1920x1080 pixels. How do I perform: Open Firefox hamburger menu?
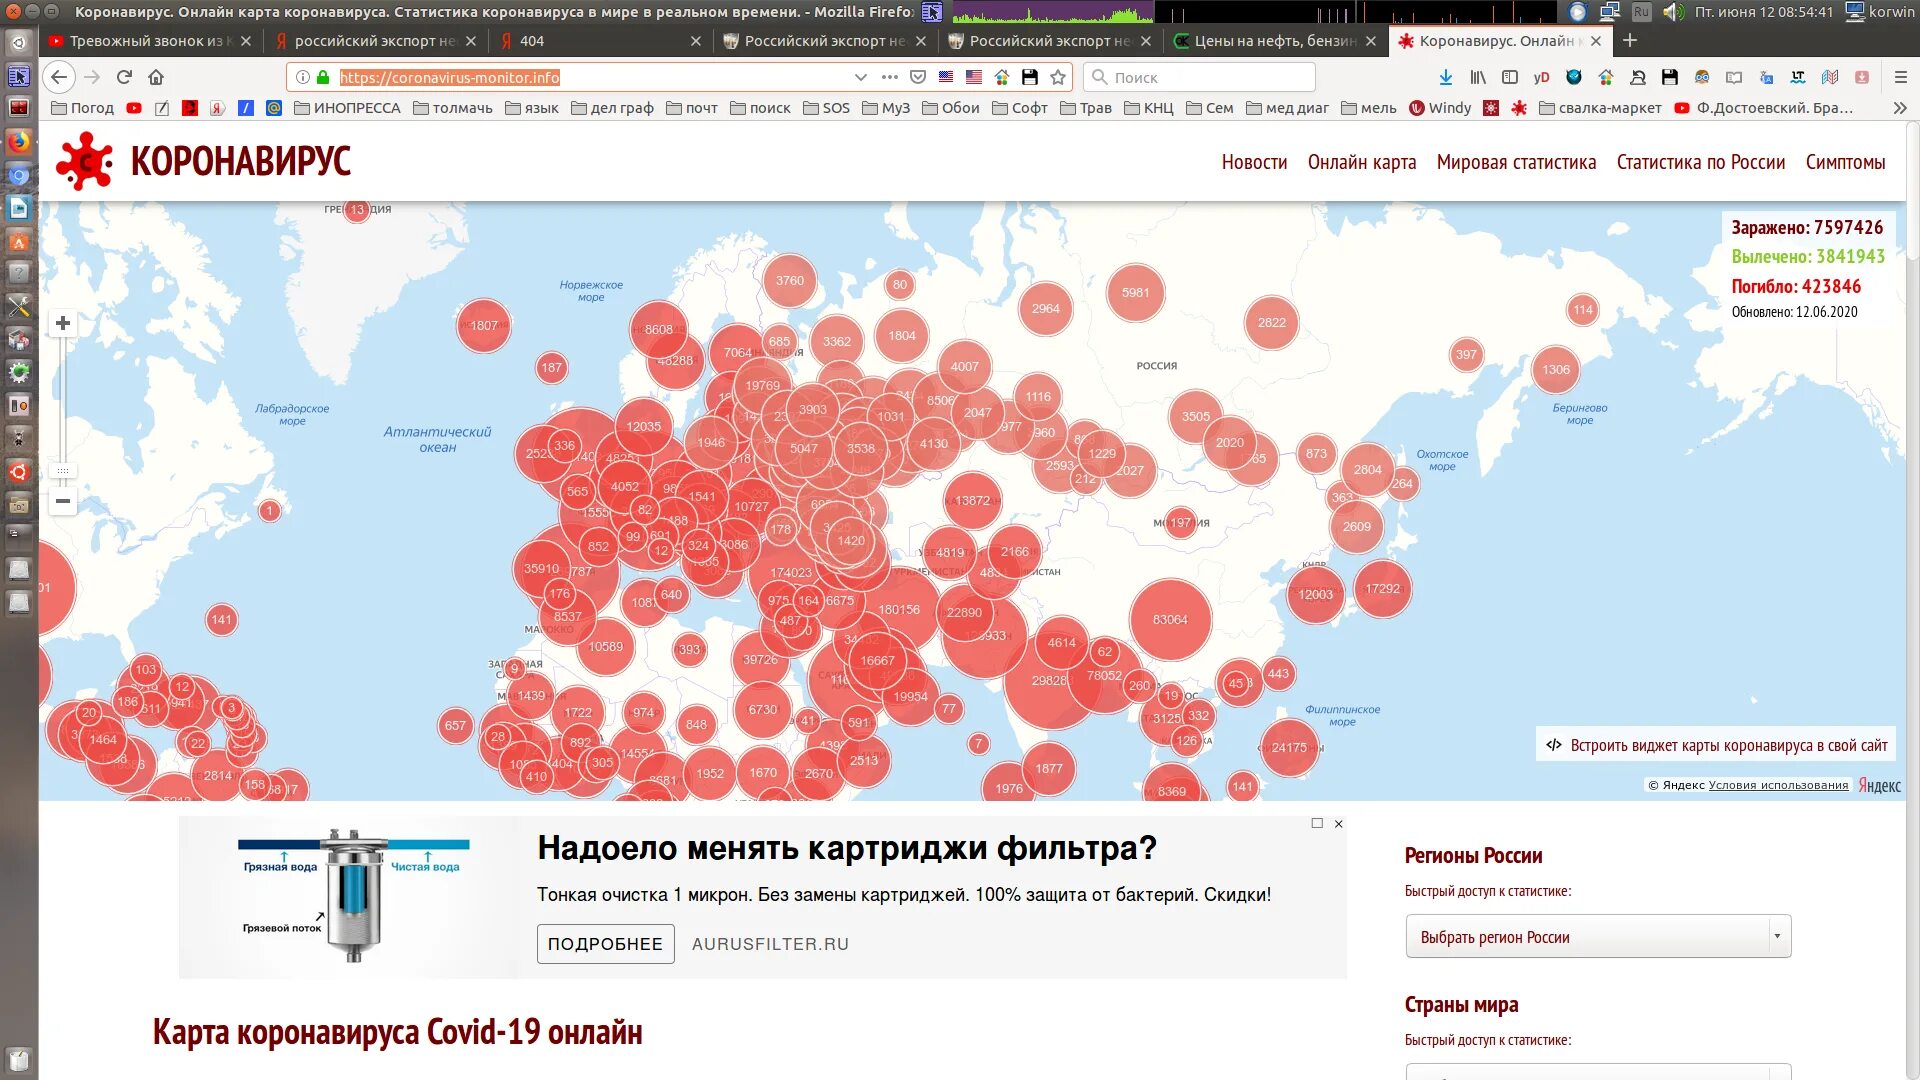(x=1901, y=77)
